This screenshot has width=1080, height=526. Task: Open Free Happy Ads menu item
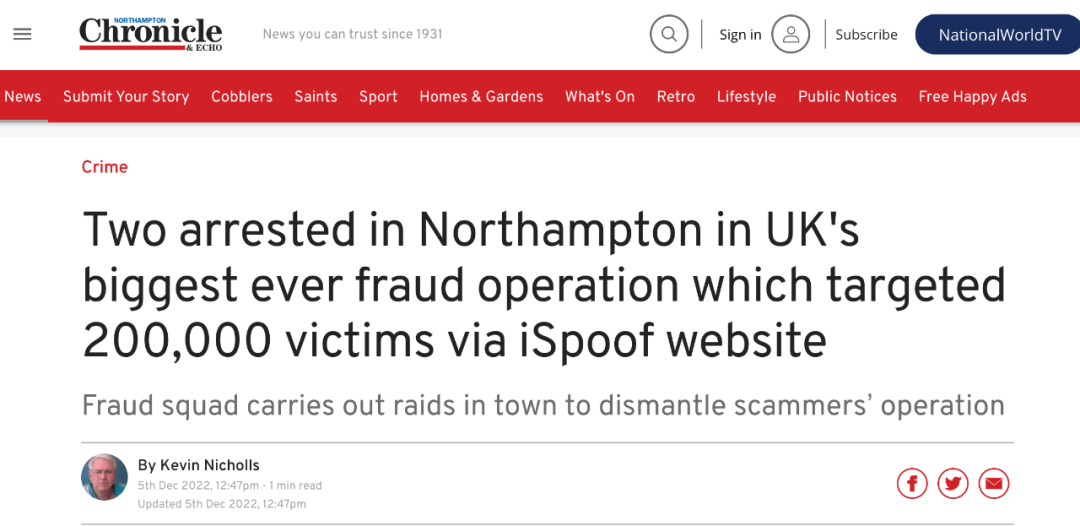(x=973, y=96)
